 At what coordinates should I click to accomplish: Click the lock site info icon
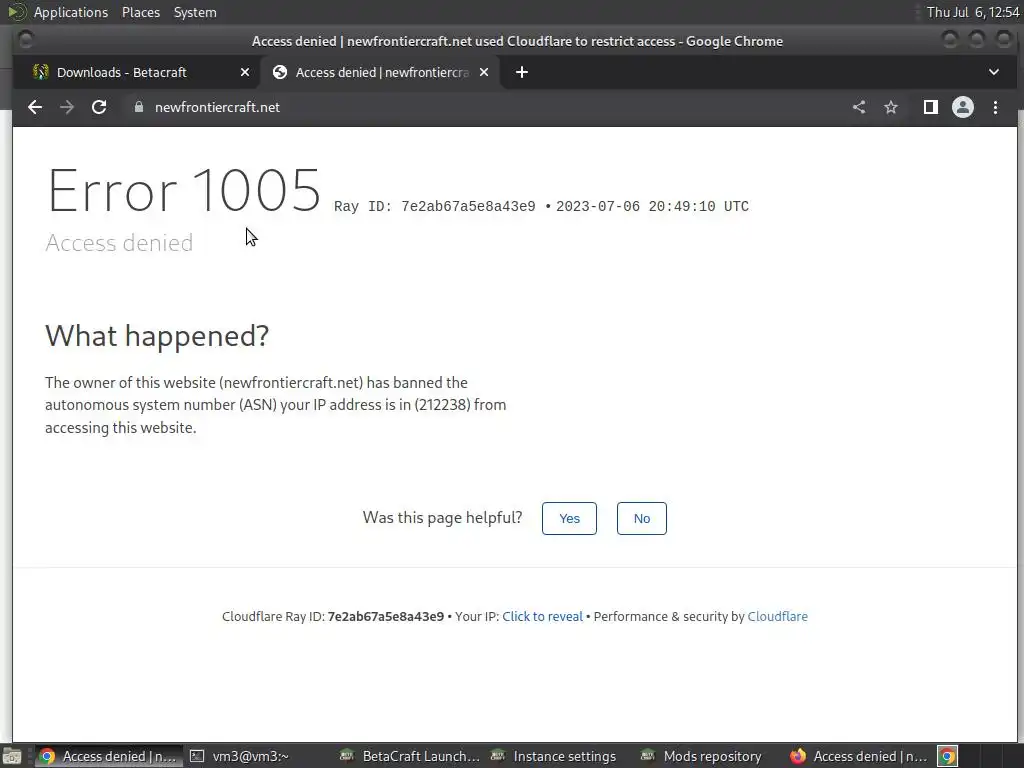pyautogui.click(x=138, y=107)
